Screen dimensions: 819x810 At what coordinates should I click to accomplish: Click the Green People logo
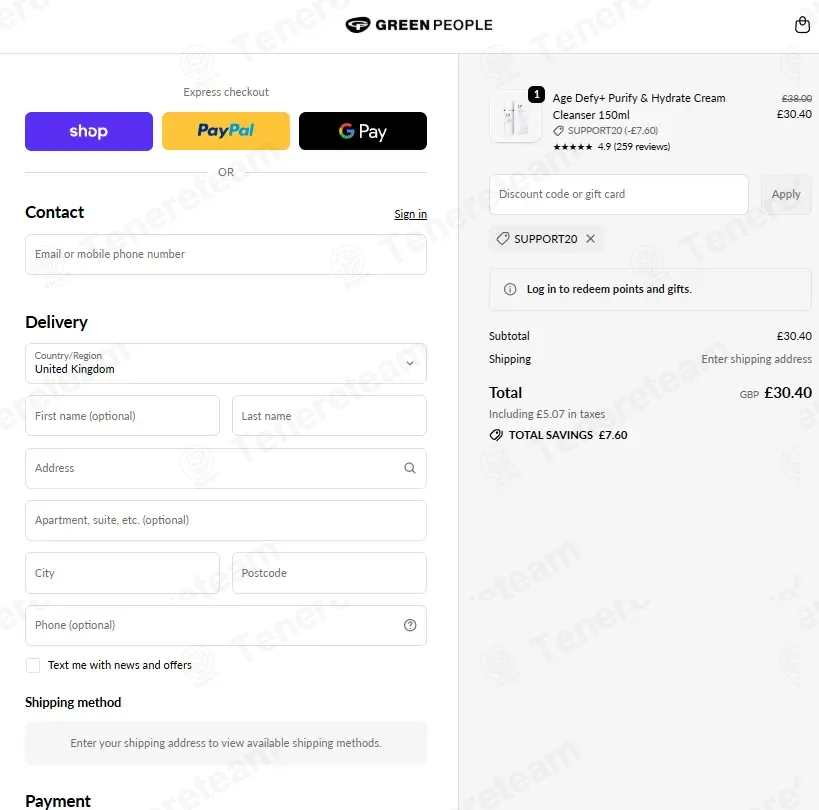(x=419, y=25)
